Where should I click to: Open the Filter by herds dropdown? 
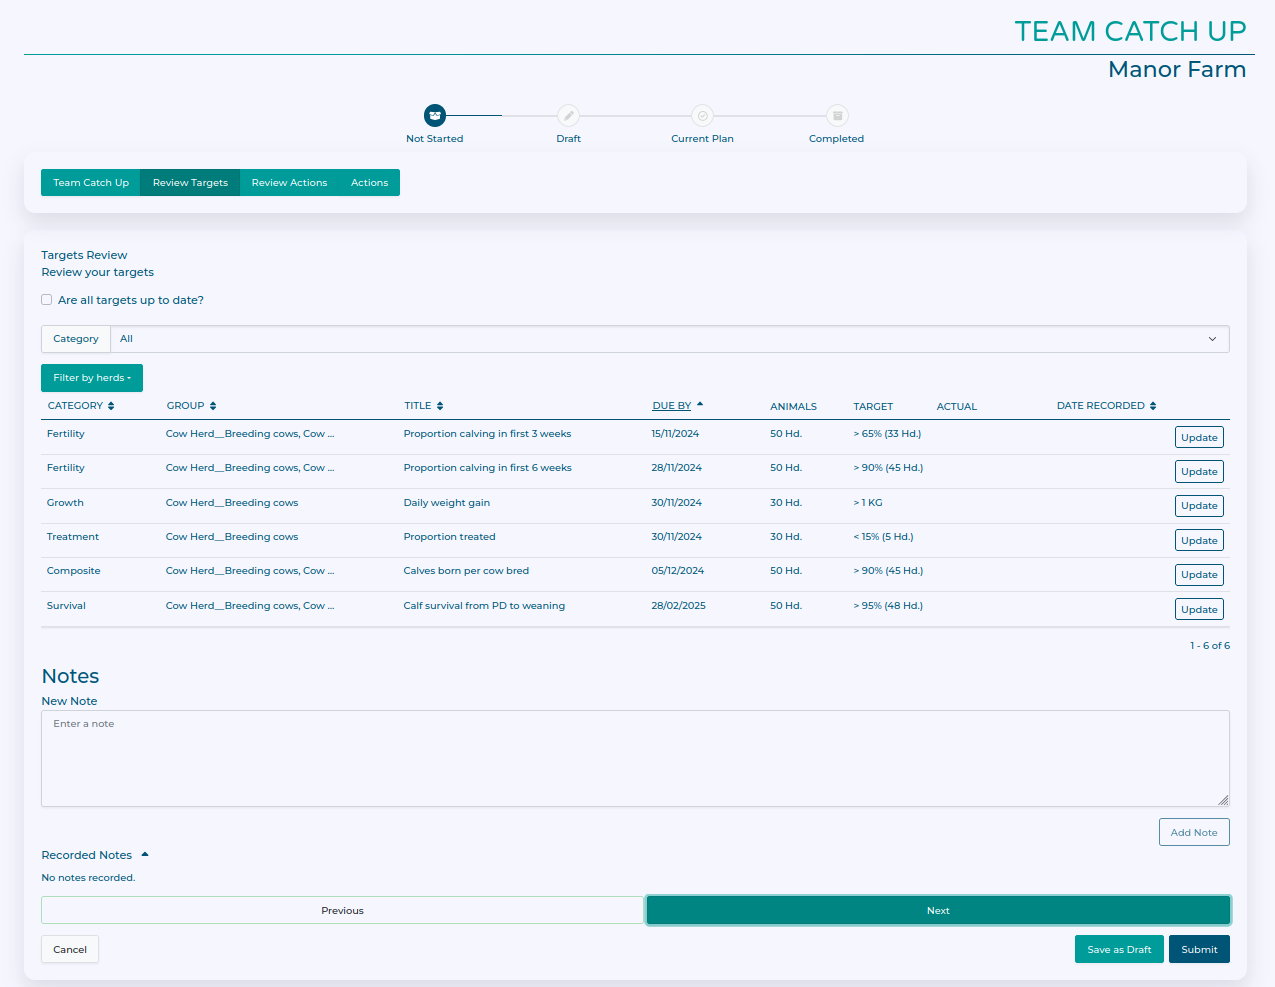[92, 378]
